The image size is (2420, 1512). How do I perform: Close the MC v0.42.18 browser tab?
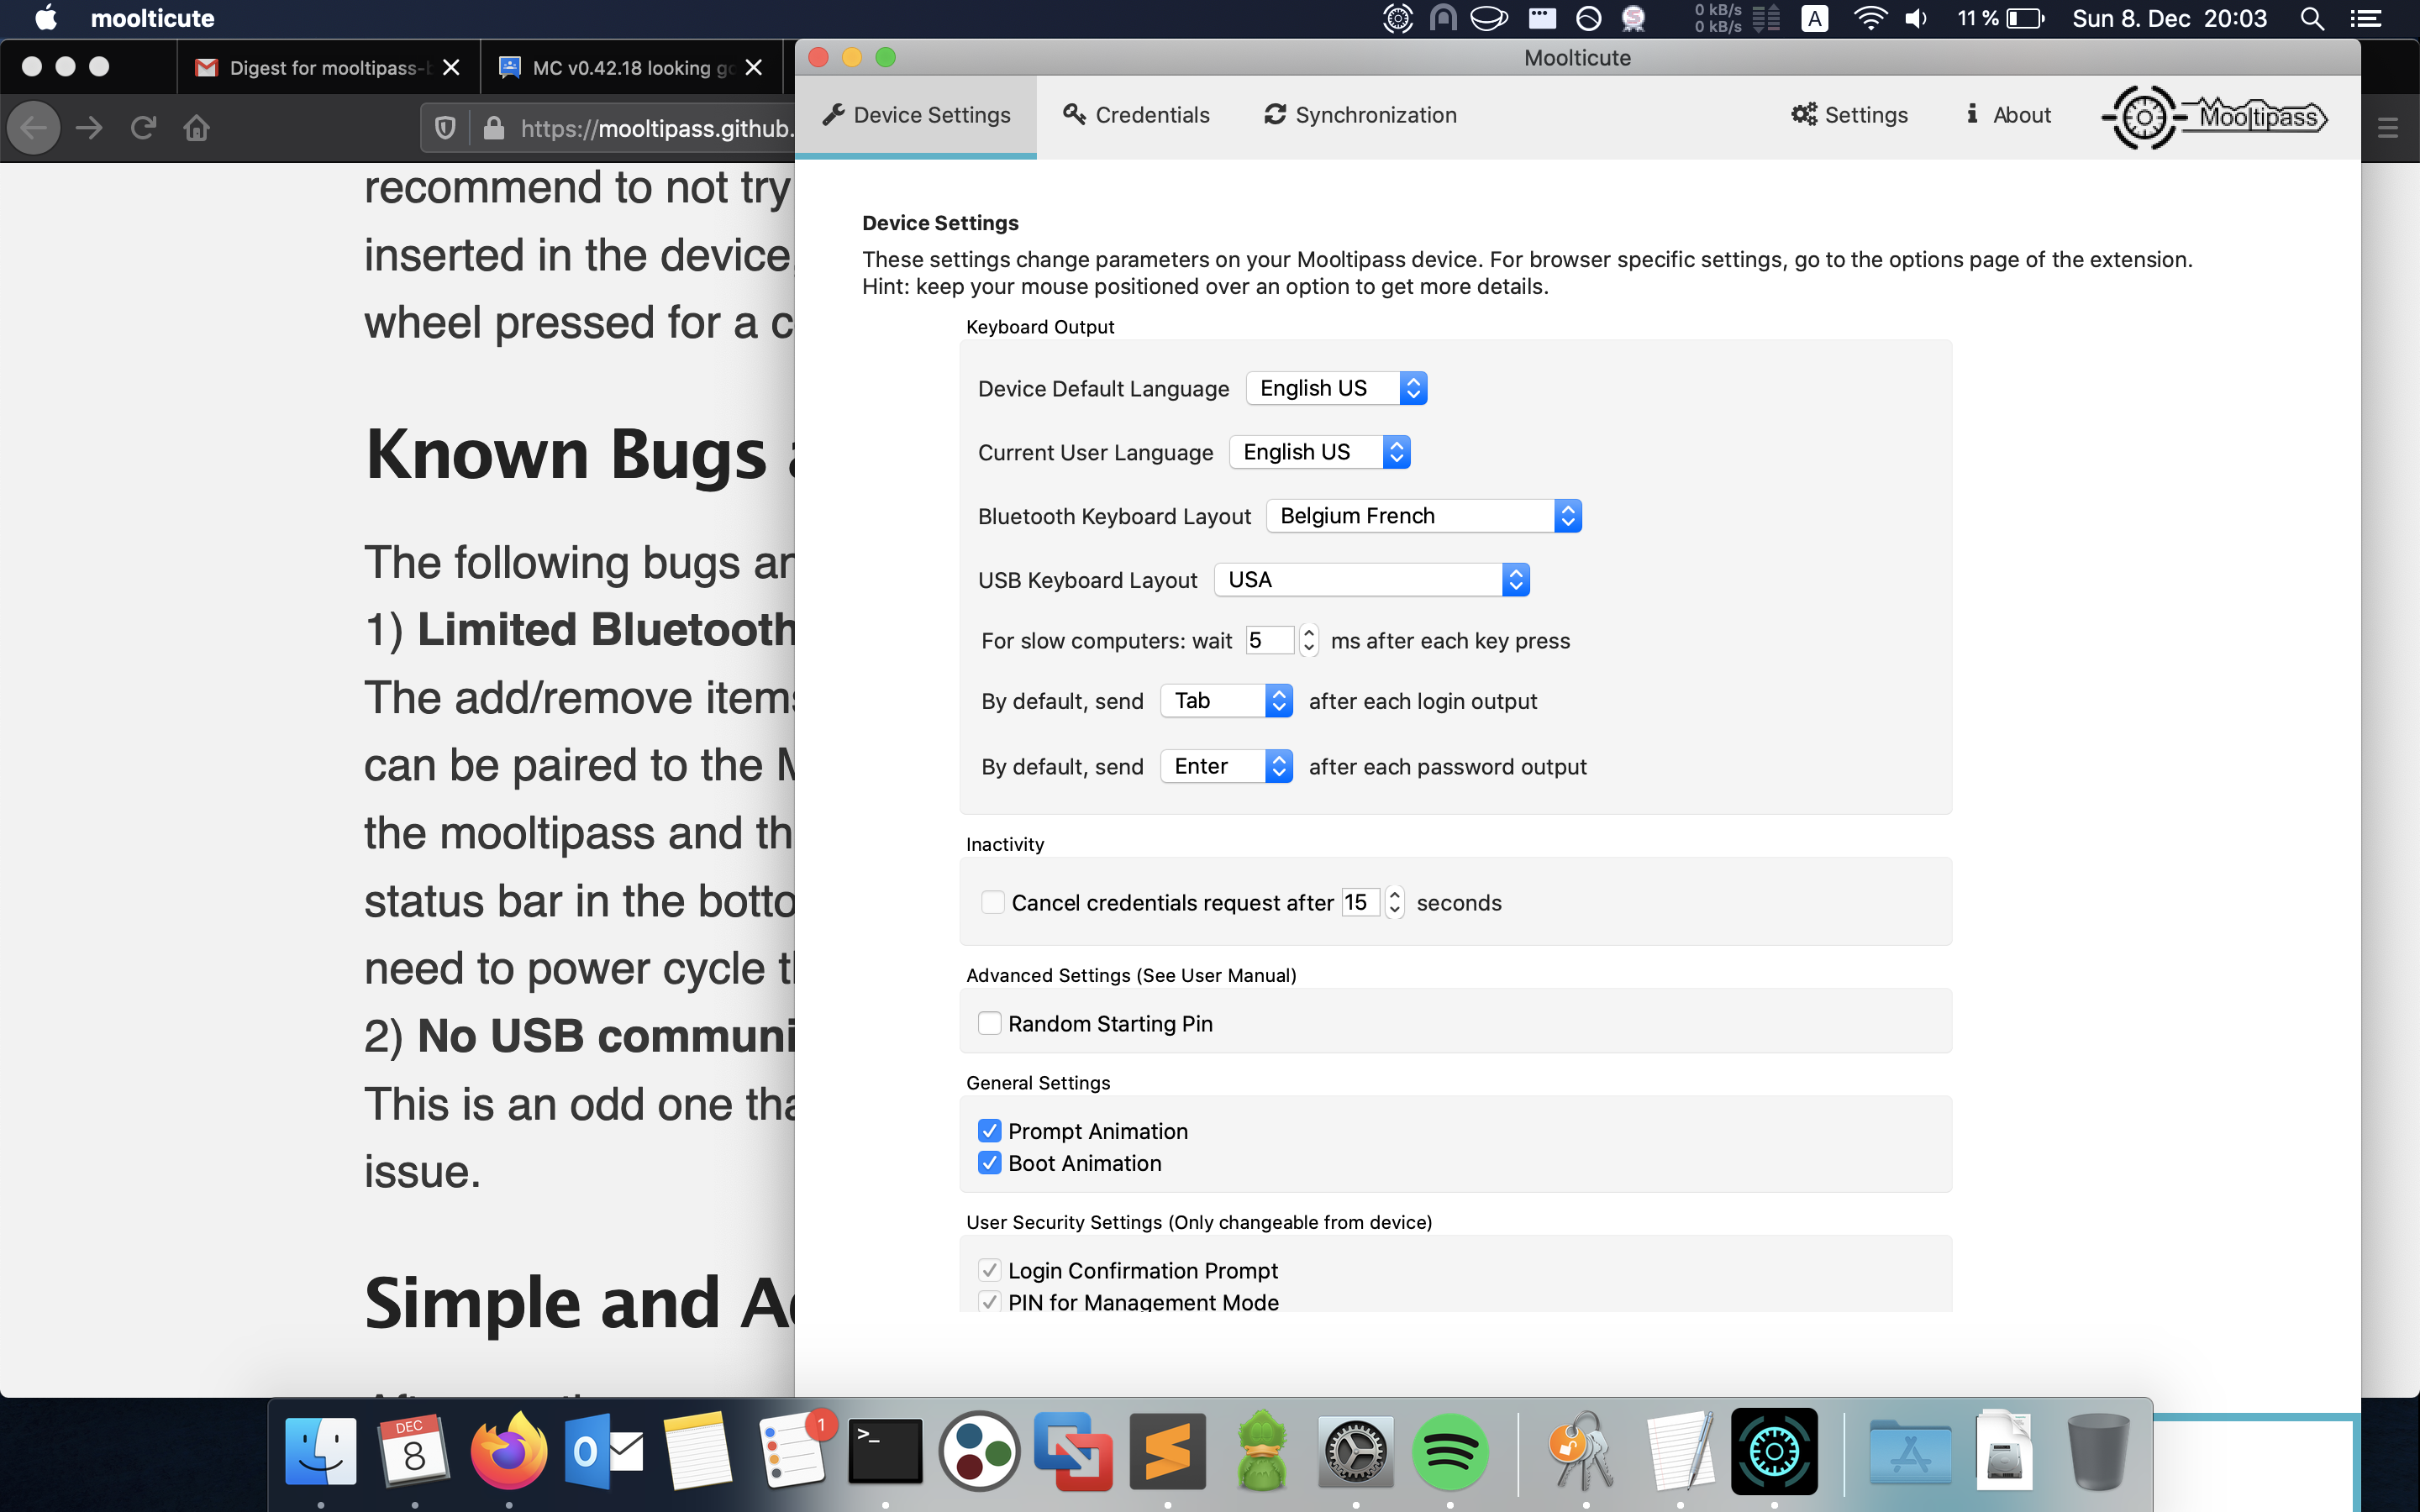tap(754, 67)
